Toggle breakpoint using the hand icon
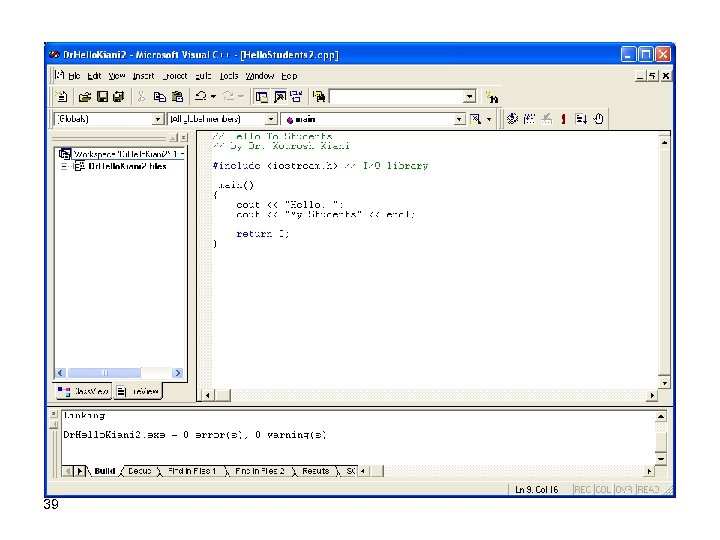Viewport: 720px width, 540px height. click(x=598, y=119)
